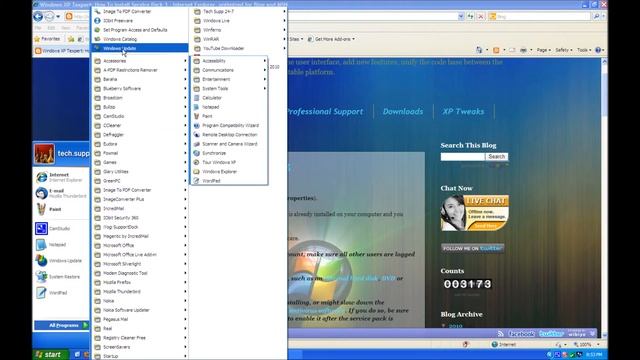
Task: Click the tech.supp user account picture
Action: pyautogui.click(x=44, y=154)
